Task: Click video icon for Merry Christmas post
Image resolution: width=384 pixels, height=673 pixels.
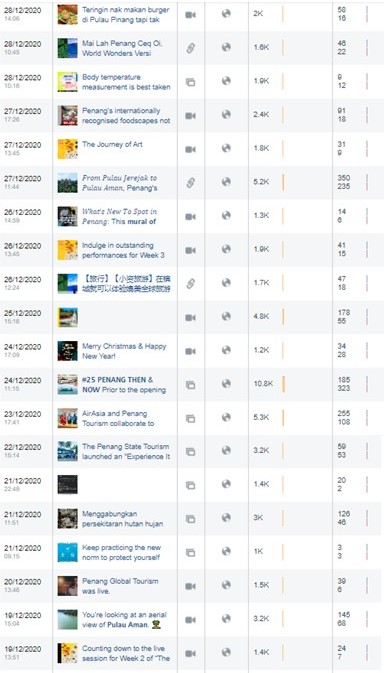Action: (190, 351)
